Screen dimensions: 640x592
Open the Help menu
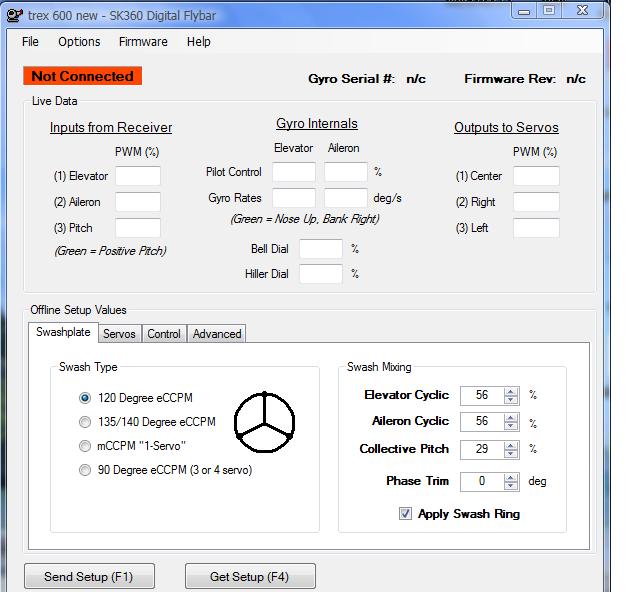(199, 42)
